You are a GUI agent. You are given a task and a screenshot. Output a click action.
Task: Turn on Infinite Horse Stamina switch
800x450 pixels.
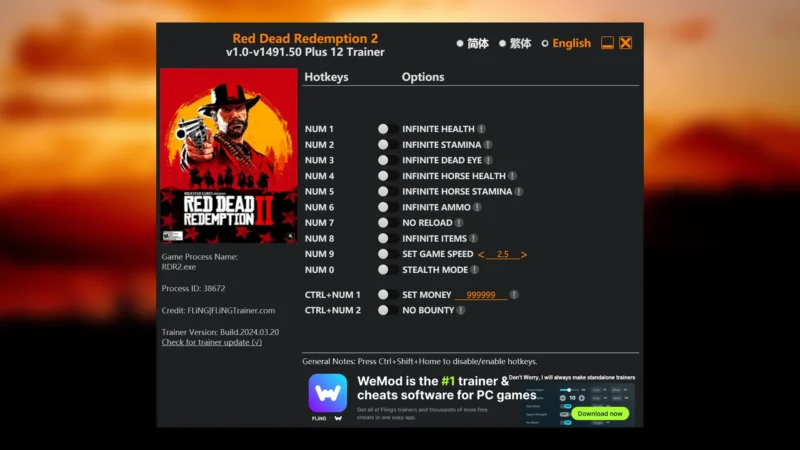[x=387, y=191]
